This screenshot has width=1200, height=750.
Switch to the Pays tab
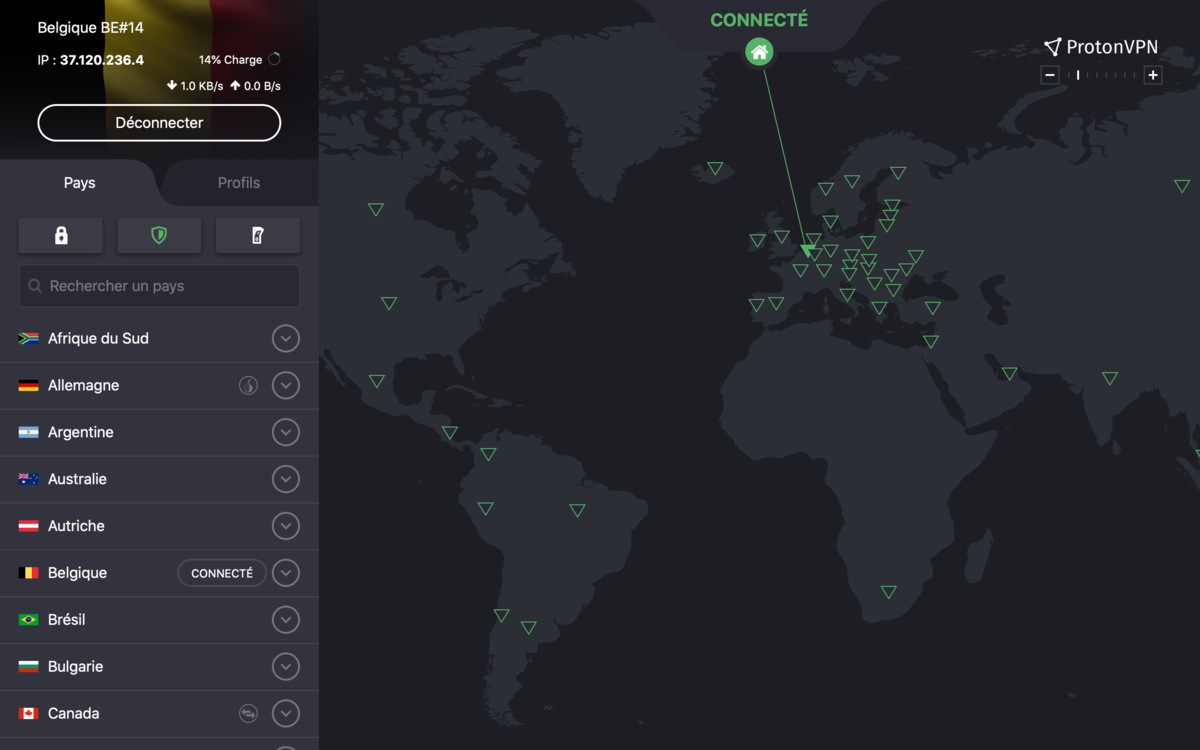click(x=80, y=183)
